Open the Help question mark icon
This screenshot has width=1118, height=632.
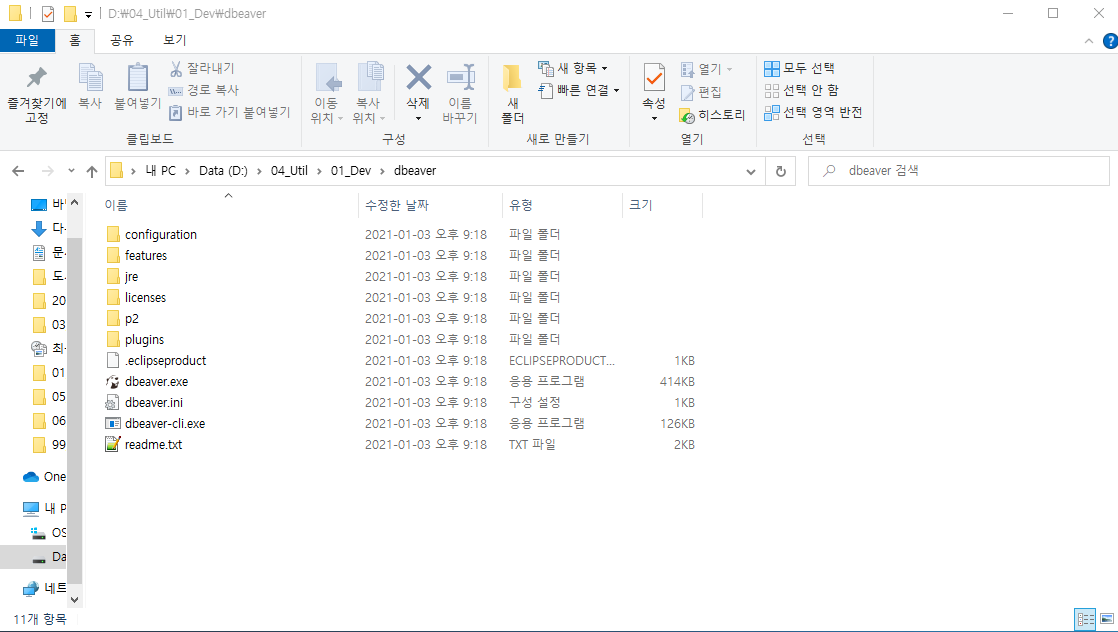[1110, 41]
